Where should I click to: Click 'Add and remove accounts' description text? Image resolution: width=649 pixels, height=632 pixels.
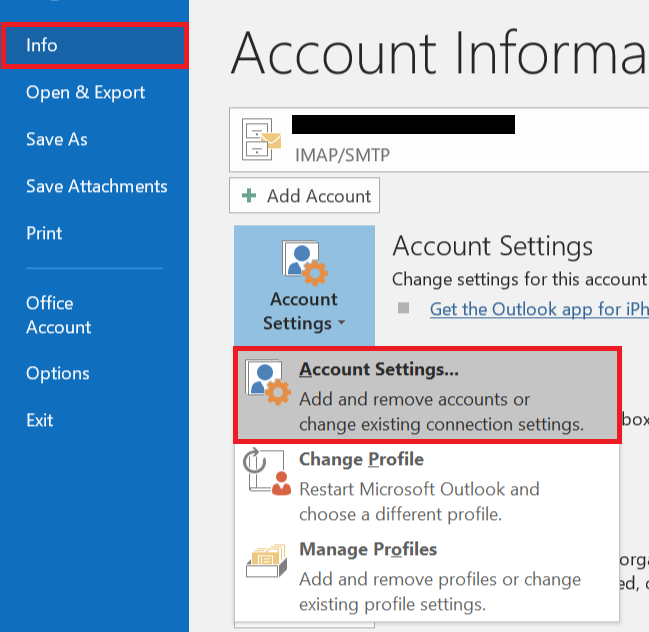tap(441, 412)
